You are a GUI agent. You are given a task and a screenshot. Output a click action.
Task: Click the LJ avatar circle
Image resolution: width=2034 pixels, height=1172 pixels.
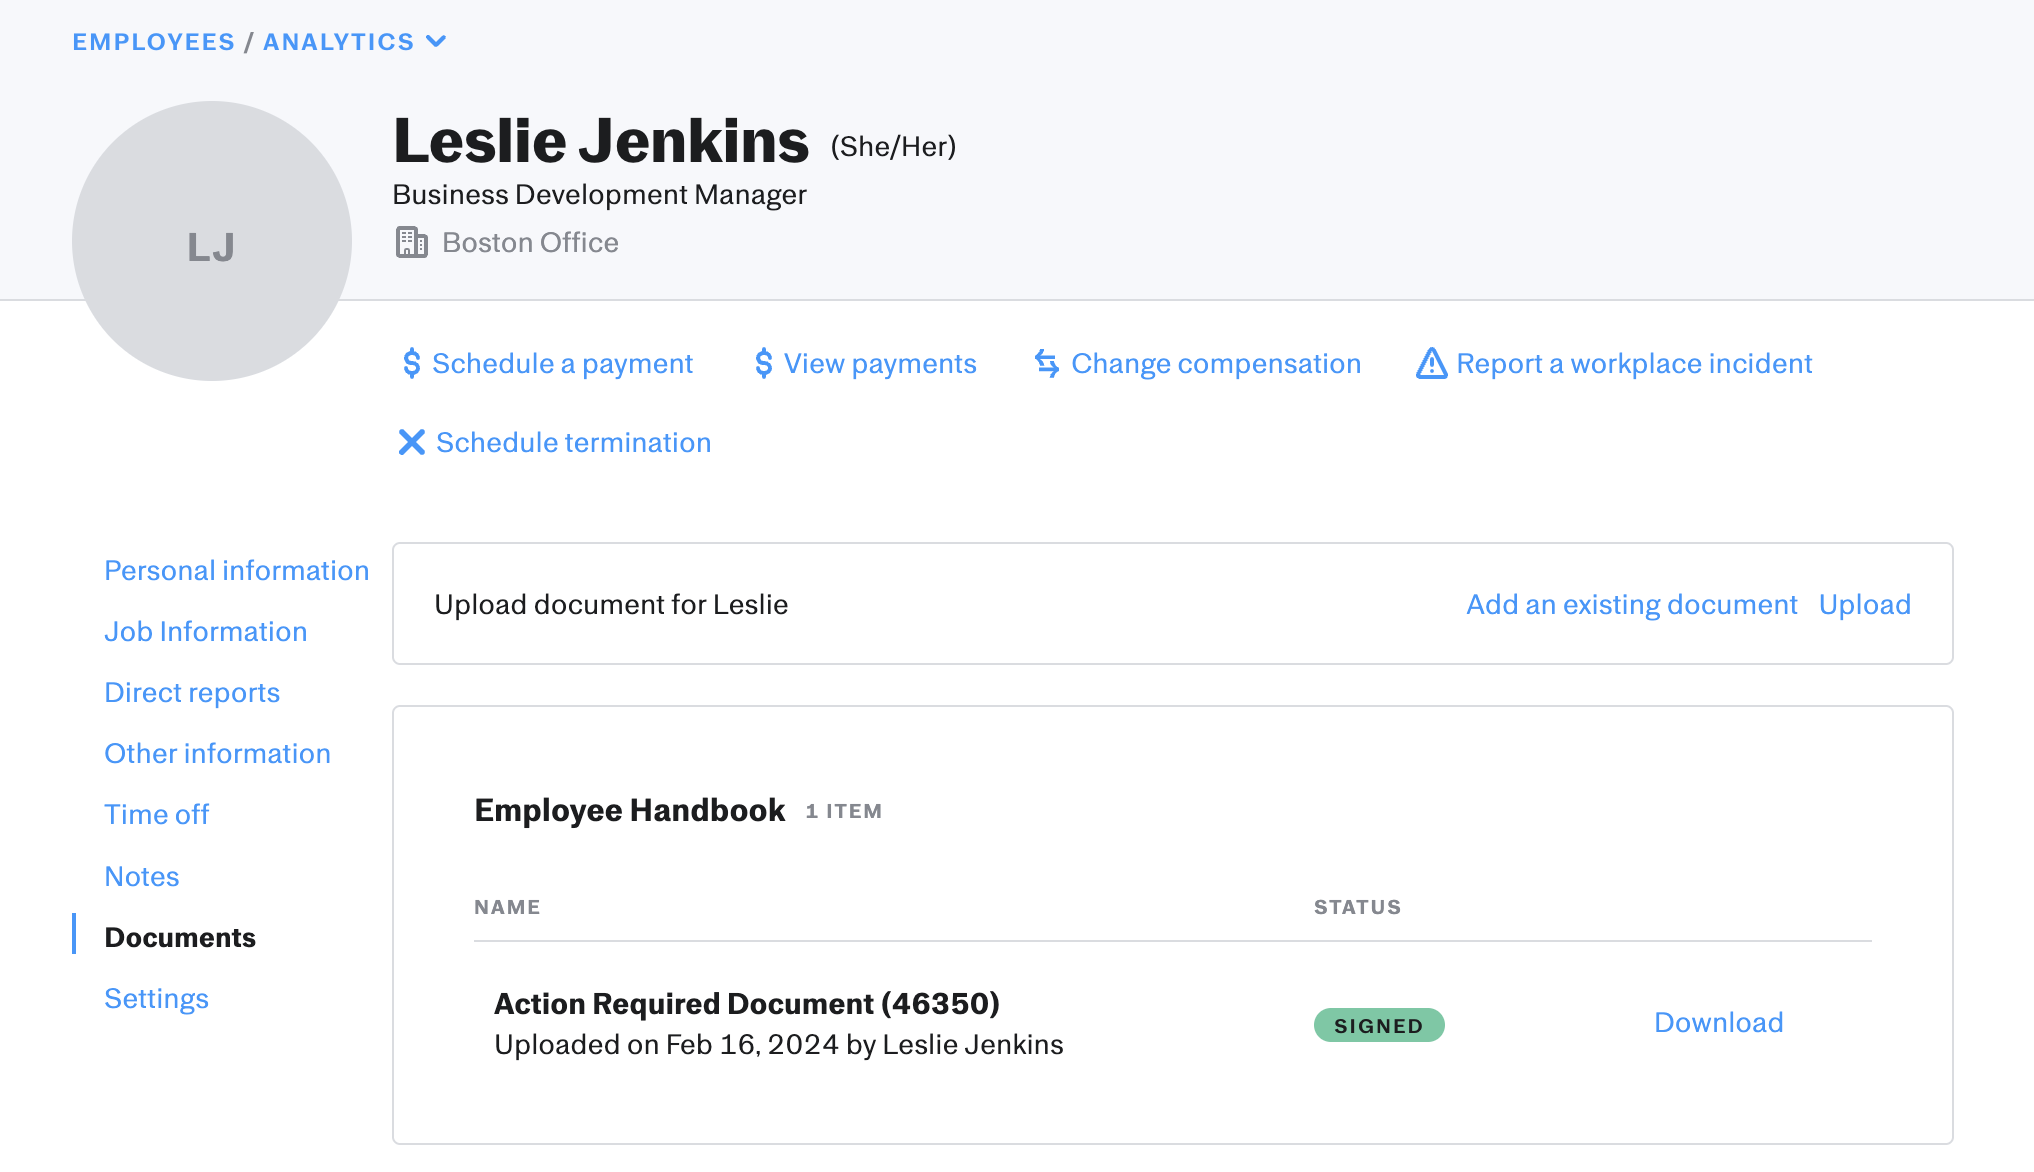[212, 241]
